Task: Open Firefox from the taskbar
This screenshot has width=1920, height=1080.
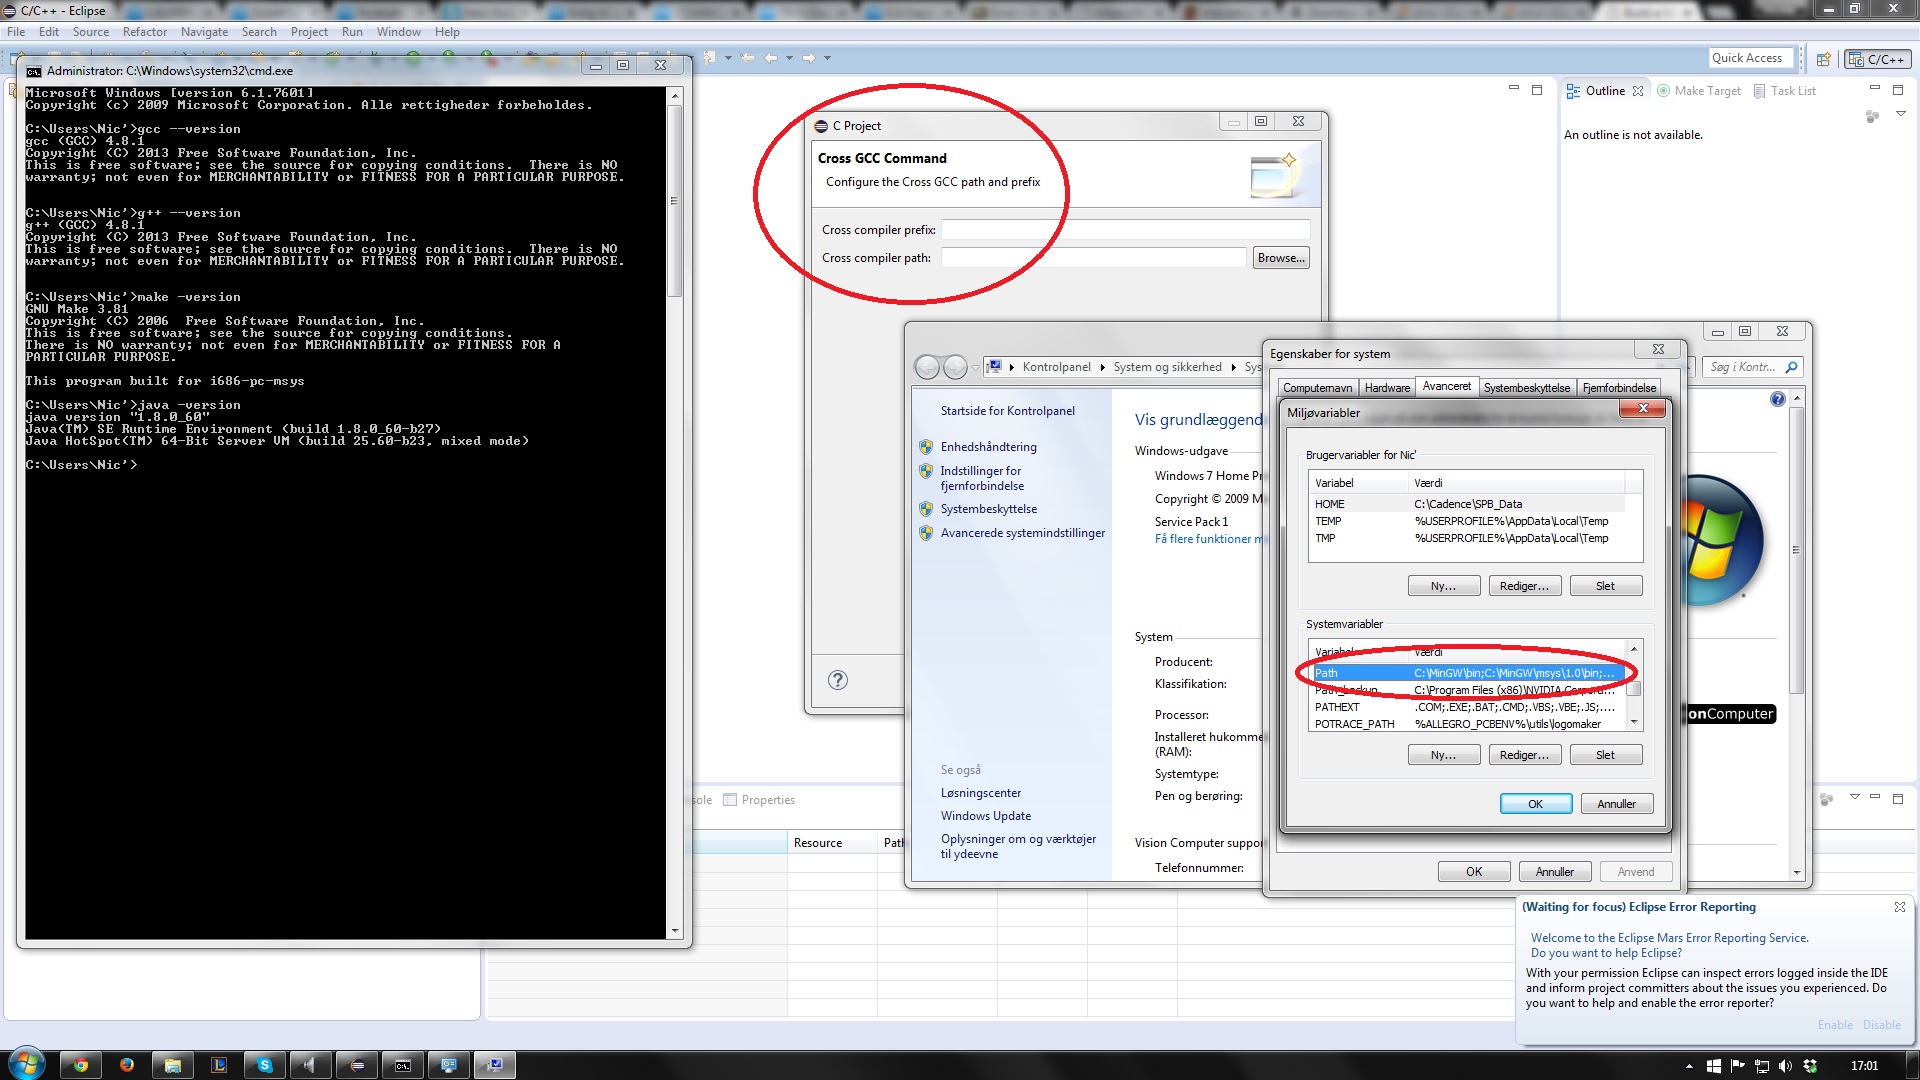Action: [x=127, y=1065]
